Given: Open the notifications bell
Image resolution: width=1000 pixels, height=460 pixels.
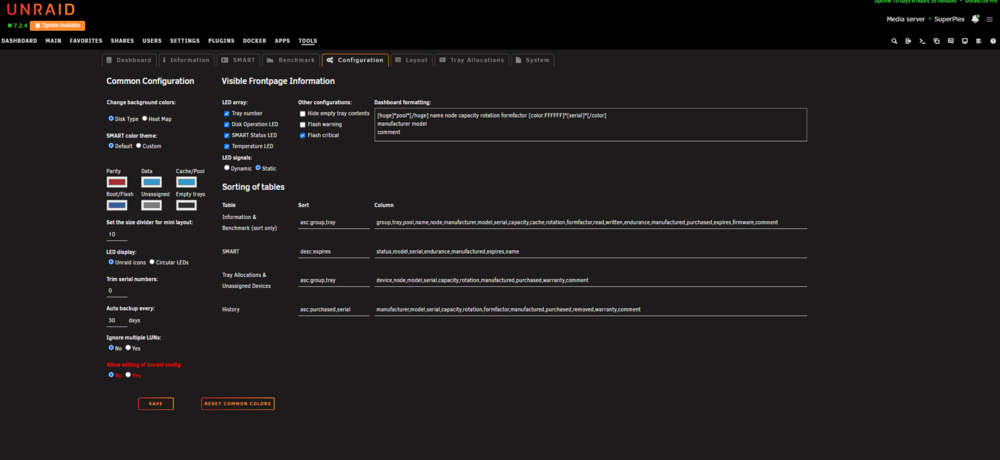Looking at the screenshot, I should (975, 19).
